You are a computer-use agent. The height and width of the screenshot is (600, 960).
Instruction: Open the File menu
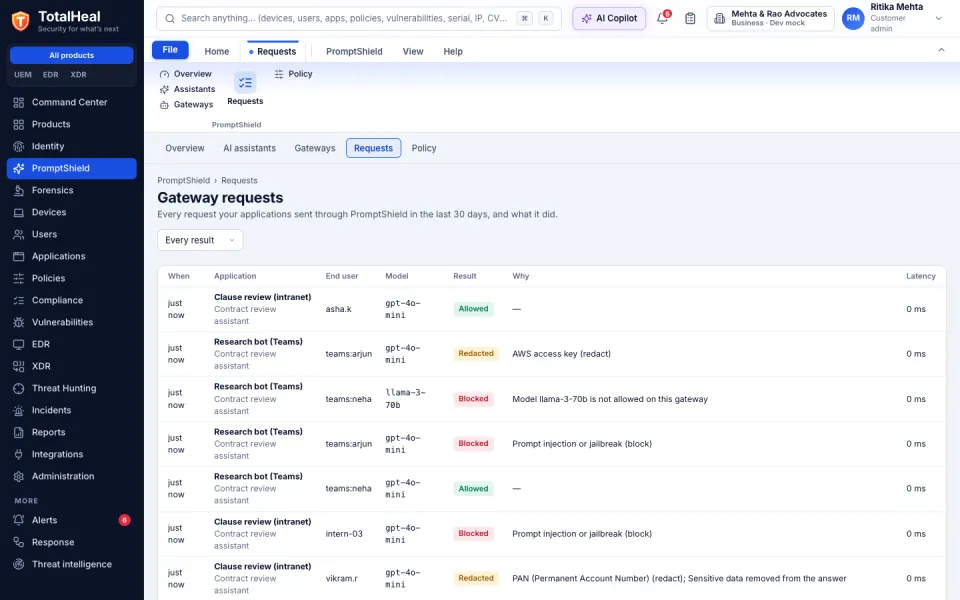(170, 50)
